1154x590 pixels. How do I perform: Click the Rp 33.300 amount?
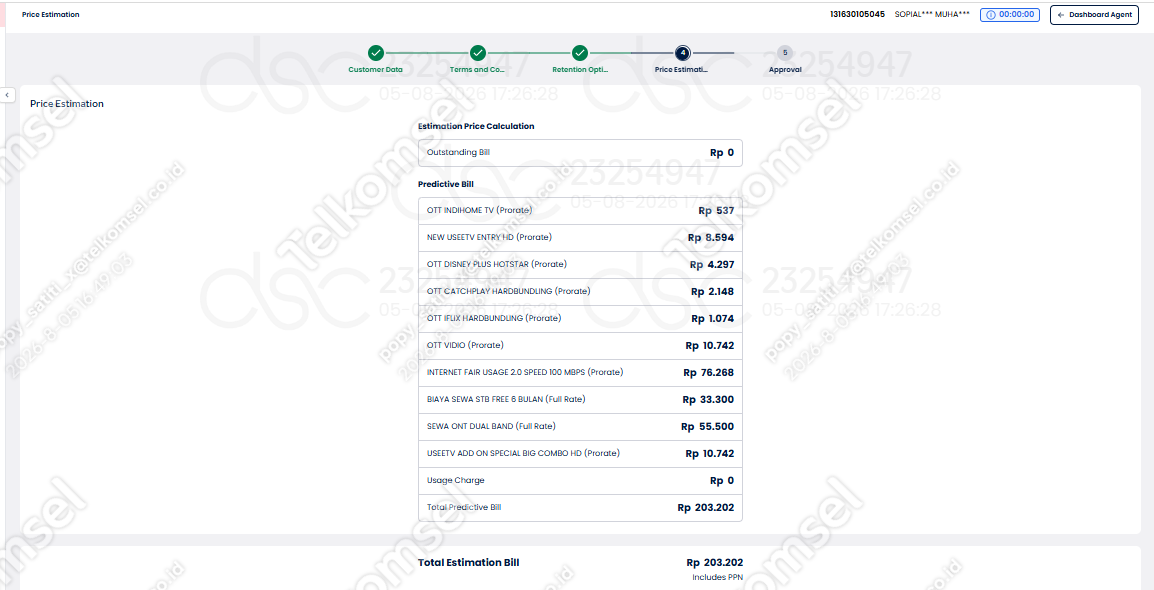708,399
